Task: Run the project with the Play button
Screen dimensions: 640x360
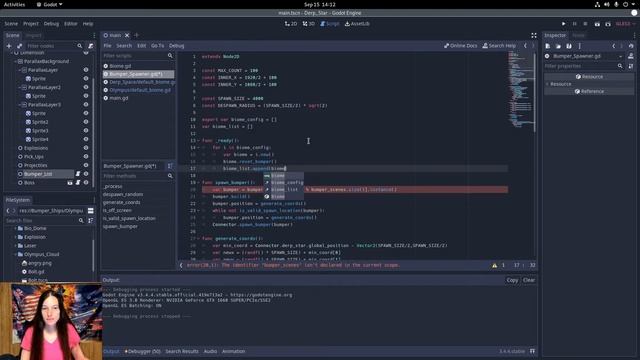Action: coord(563,24)
